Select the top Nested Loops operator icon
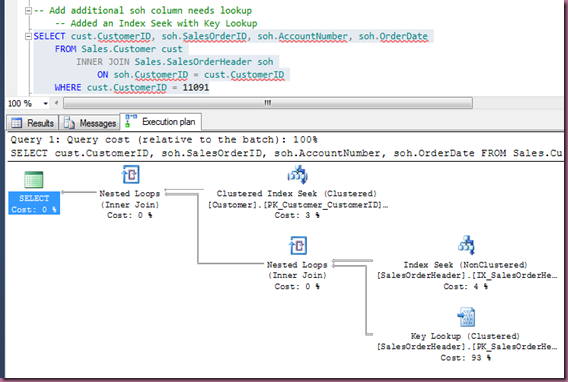The width and height of the screenshot is (568, 382). pos(130,175)
